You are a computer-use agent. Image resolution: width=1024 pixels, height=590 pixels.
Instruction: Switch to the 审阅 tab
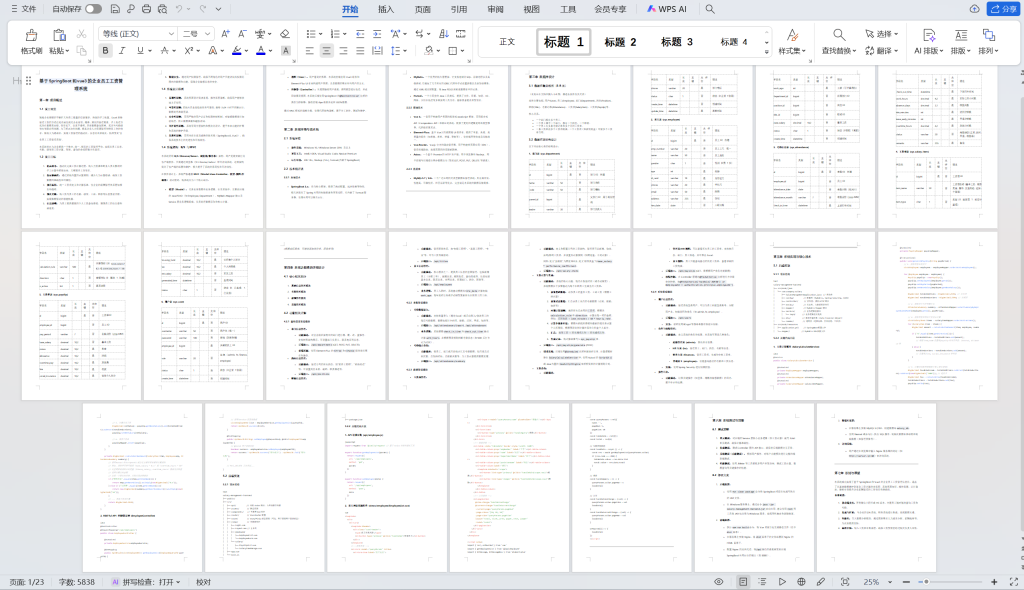(495, 9)
